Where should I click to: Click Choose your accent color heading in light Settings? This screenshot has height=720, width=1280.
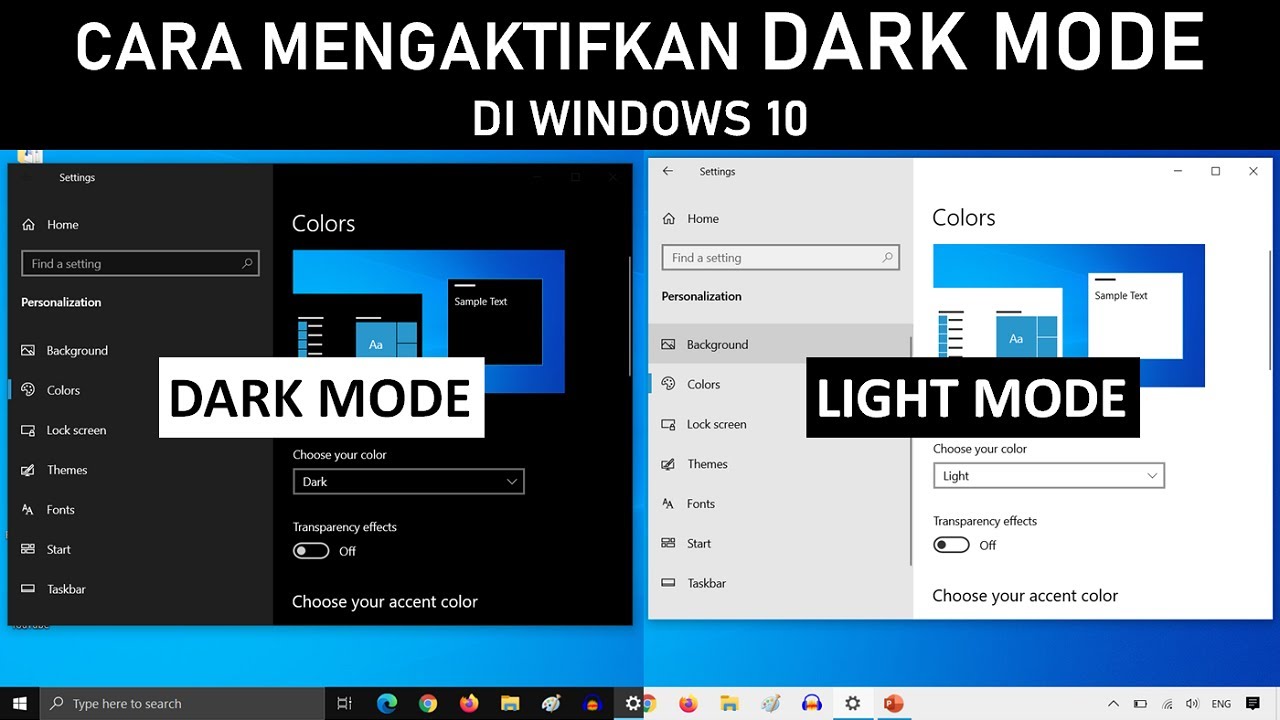[1025, 596]
